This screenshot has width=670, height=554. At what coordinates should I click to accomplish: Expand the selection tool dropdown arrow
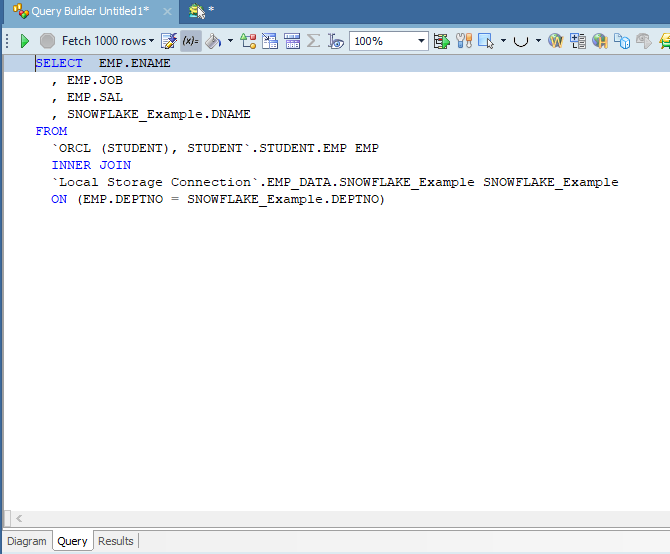503,41
